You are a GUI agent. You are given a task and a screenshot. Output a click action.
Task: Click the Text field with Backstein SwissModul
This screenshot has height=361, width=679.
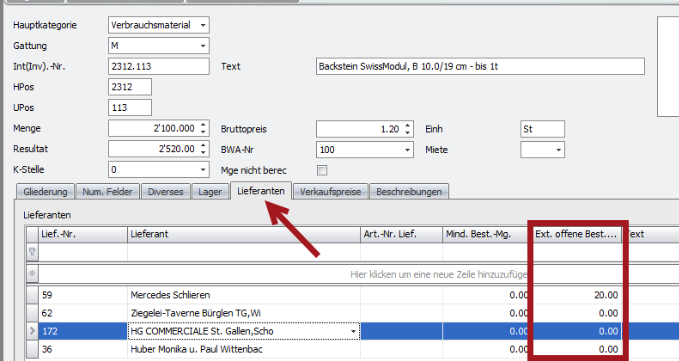coord(480,67)
